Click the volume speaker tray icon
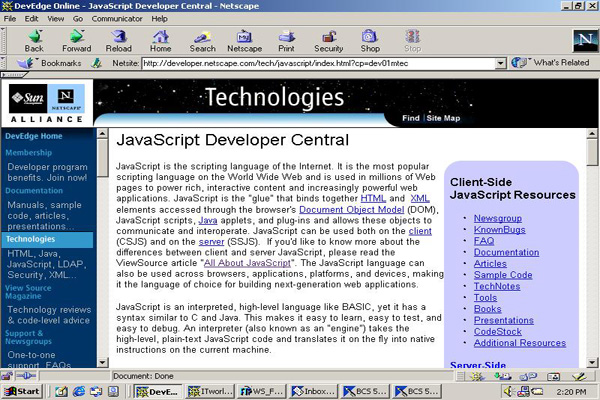 click(x=508, y=391)
